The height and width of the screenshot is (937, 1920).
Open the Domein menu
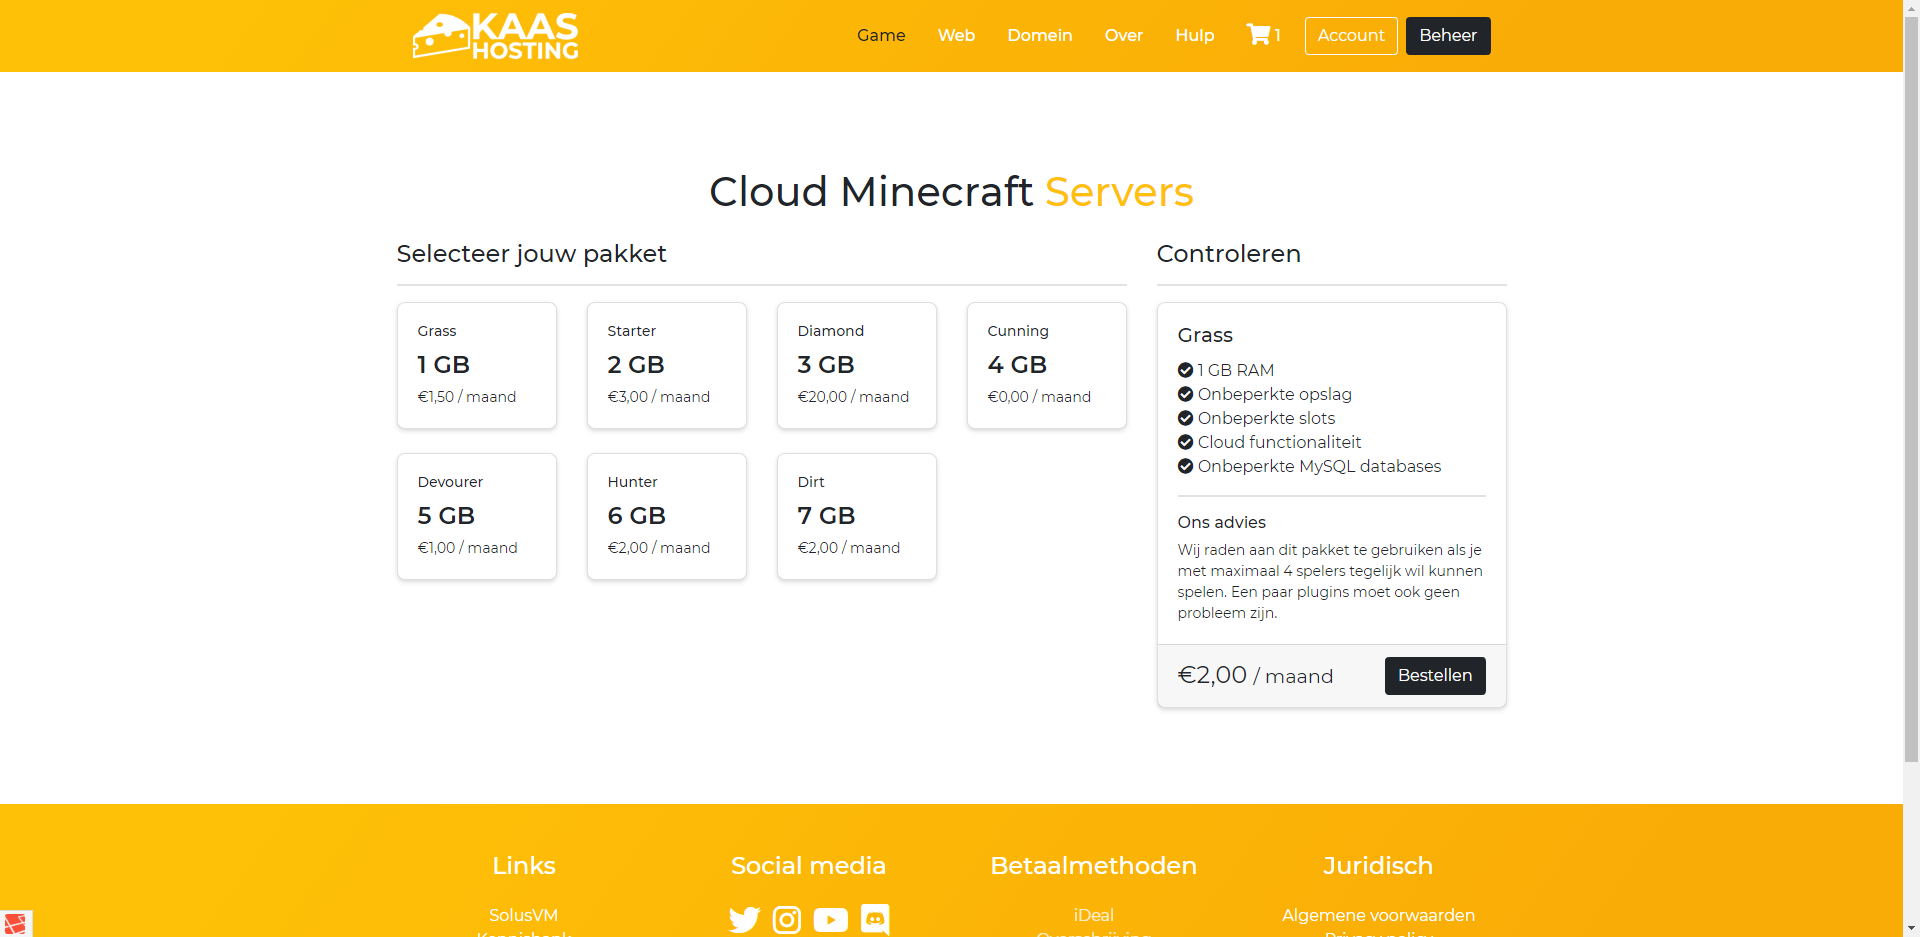click(1039, 35)
